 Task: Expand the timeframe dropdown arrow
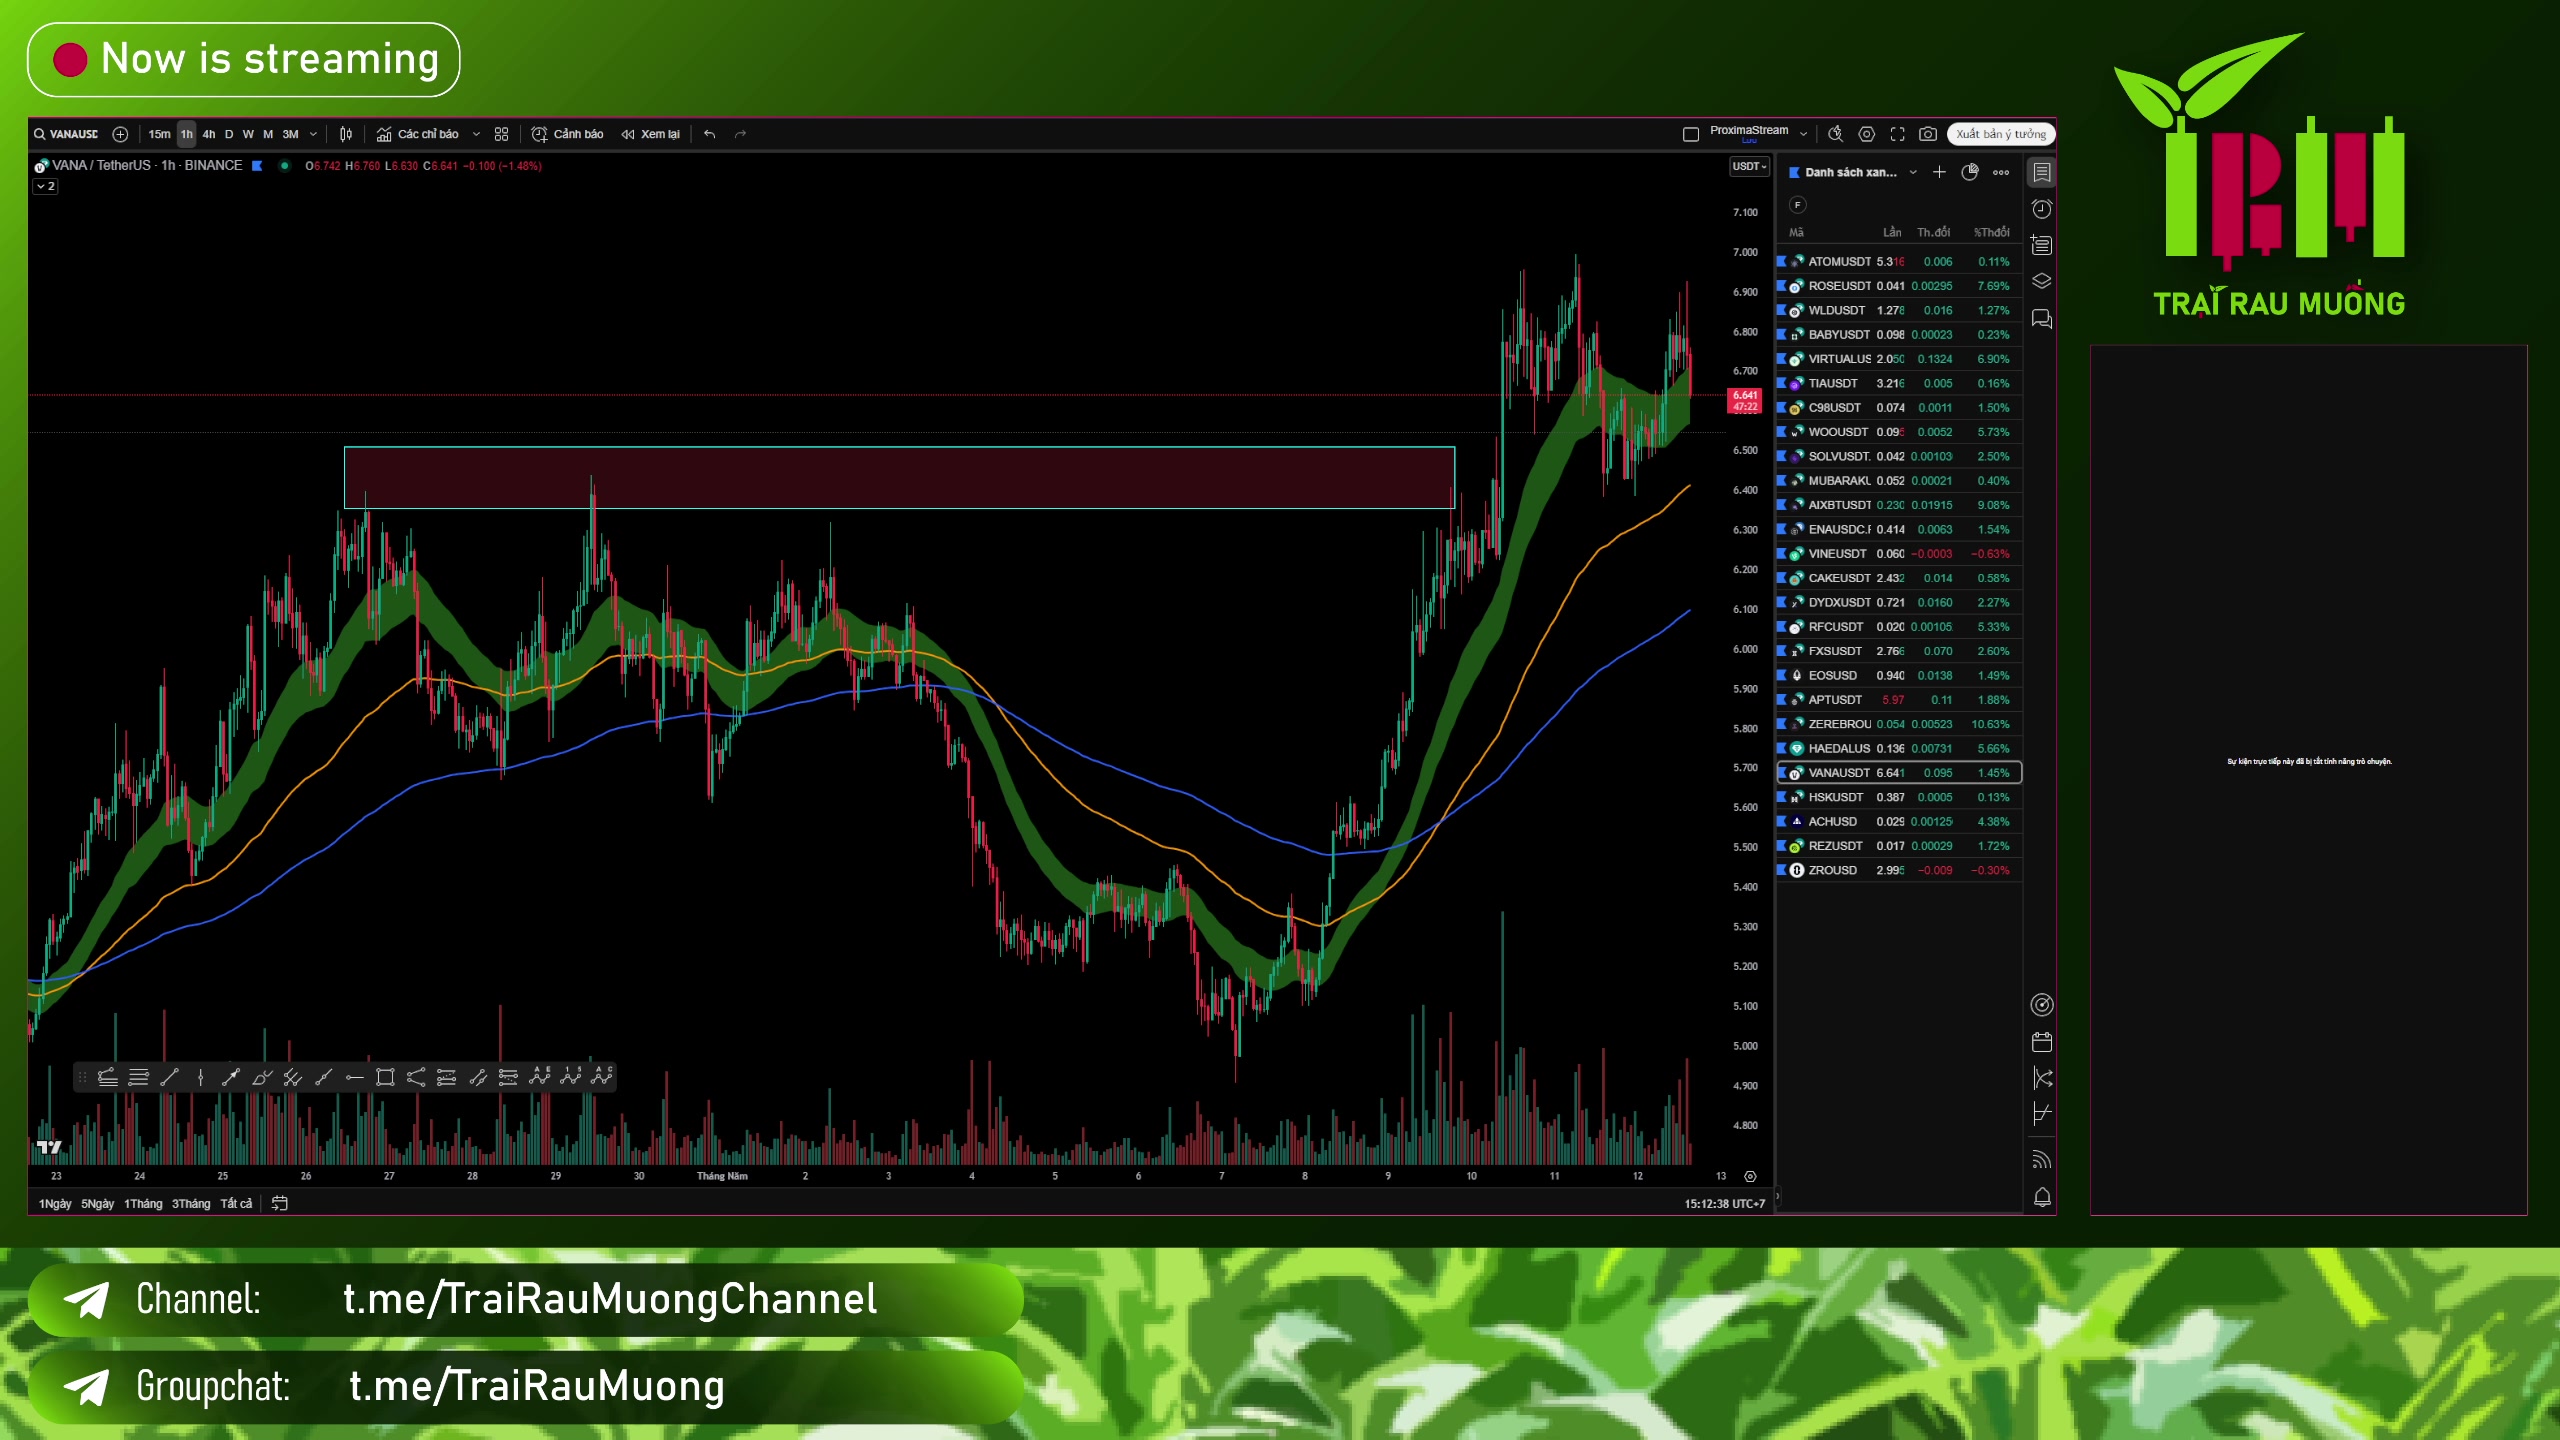(x=313, y=134)
